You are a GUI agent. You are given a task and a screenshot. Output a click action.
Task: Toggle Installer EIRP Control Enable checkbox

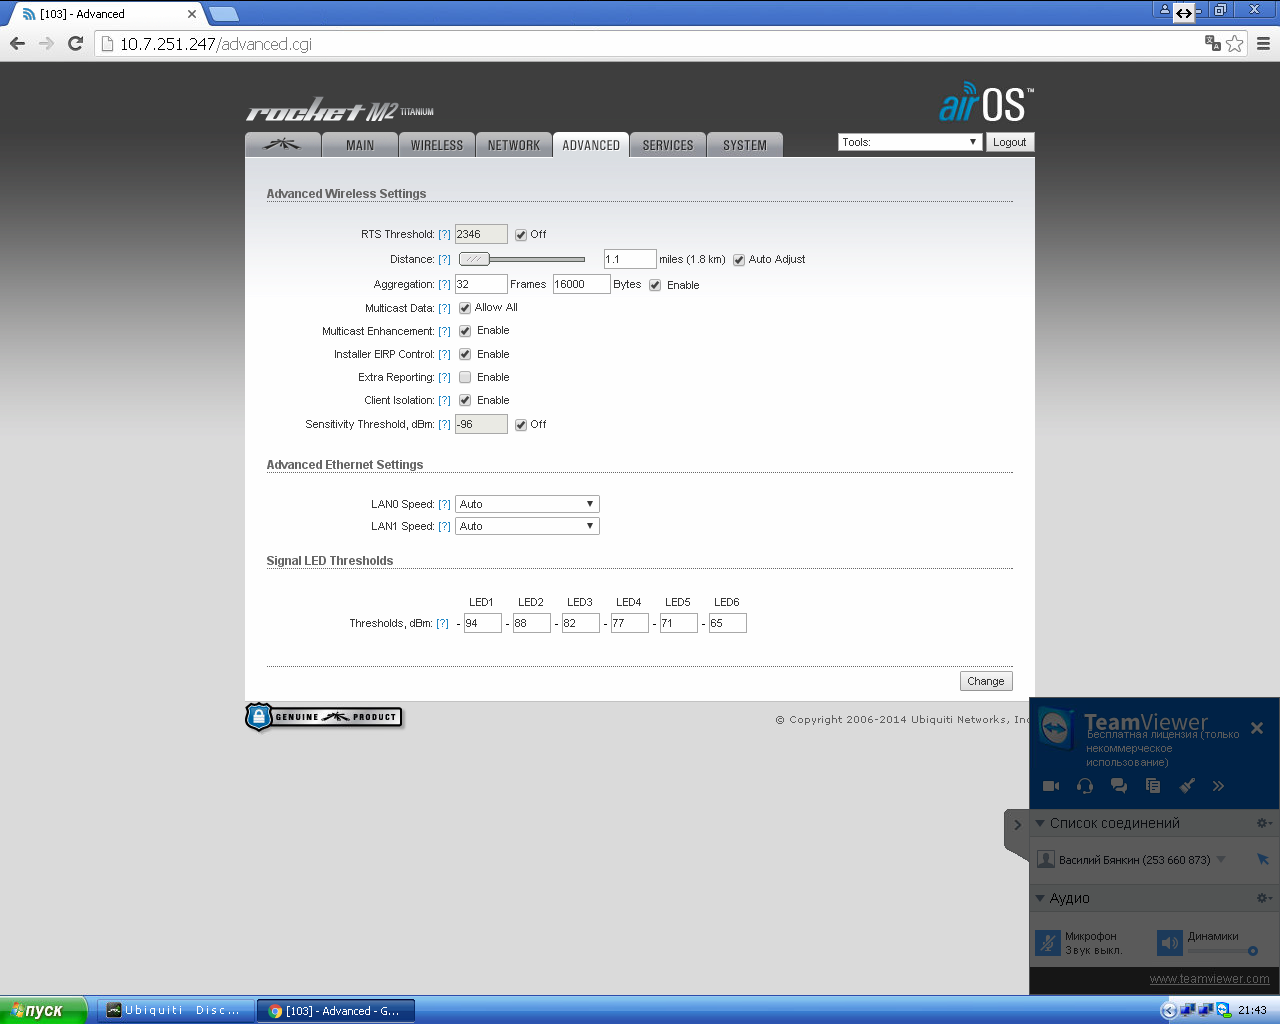point(465,354)
